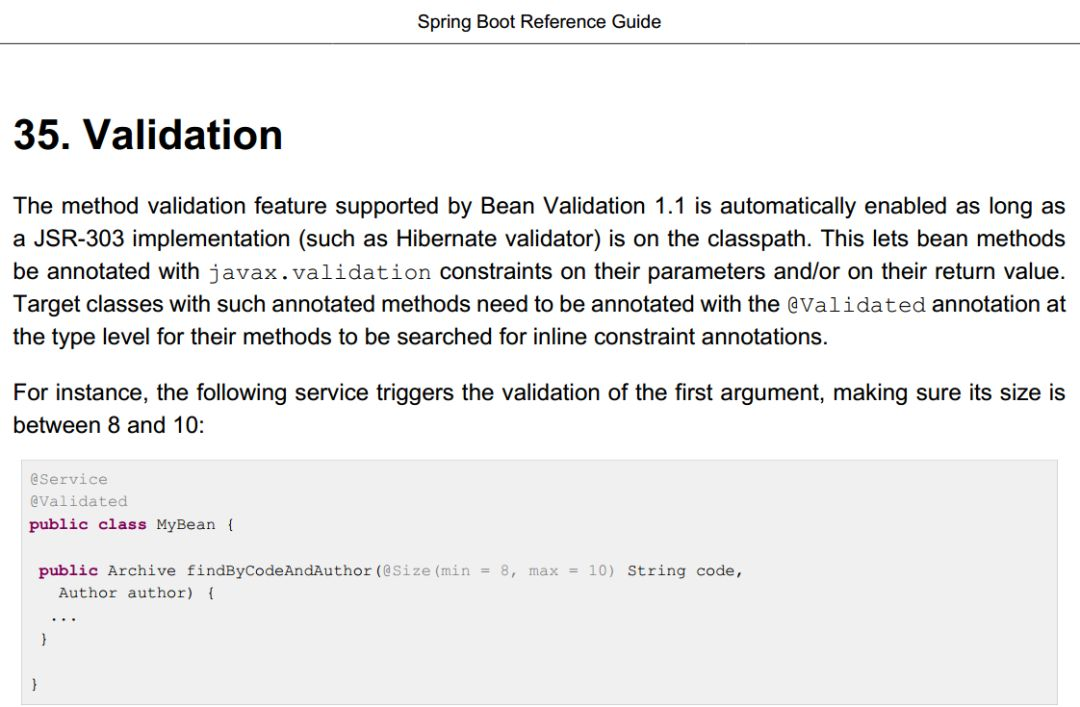Viewport: 1080px width, 707px height.
Task: Click the @Service annotation in code block
Action: tap(68, 479)
